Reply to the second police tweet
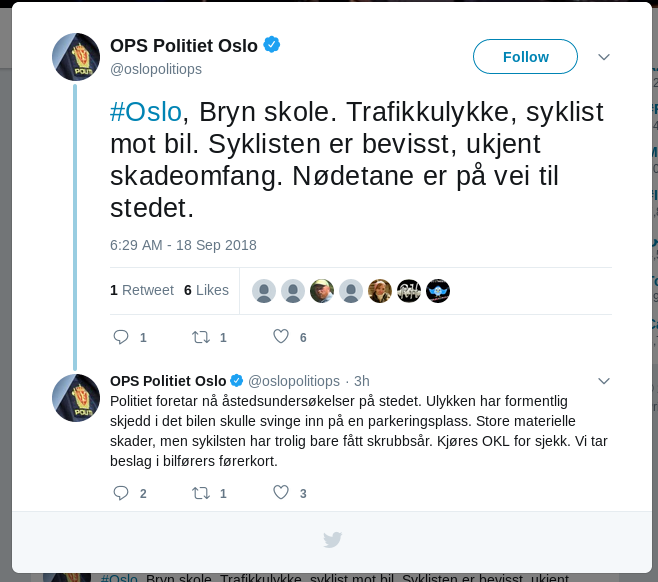This screenshot has width=658, height=582. click(121, 493)
